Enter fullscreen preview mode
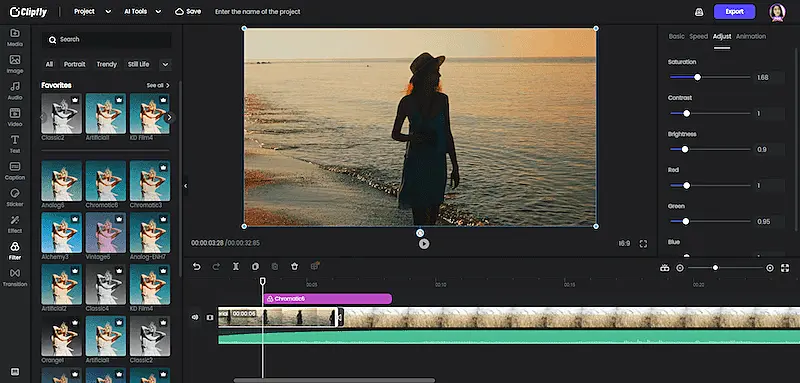 643,244
